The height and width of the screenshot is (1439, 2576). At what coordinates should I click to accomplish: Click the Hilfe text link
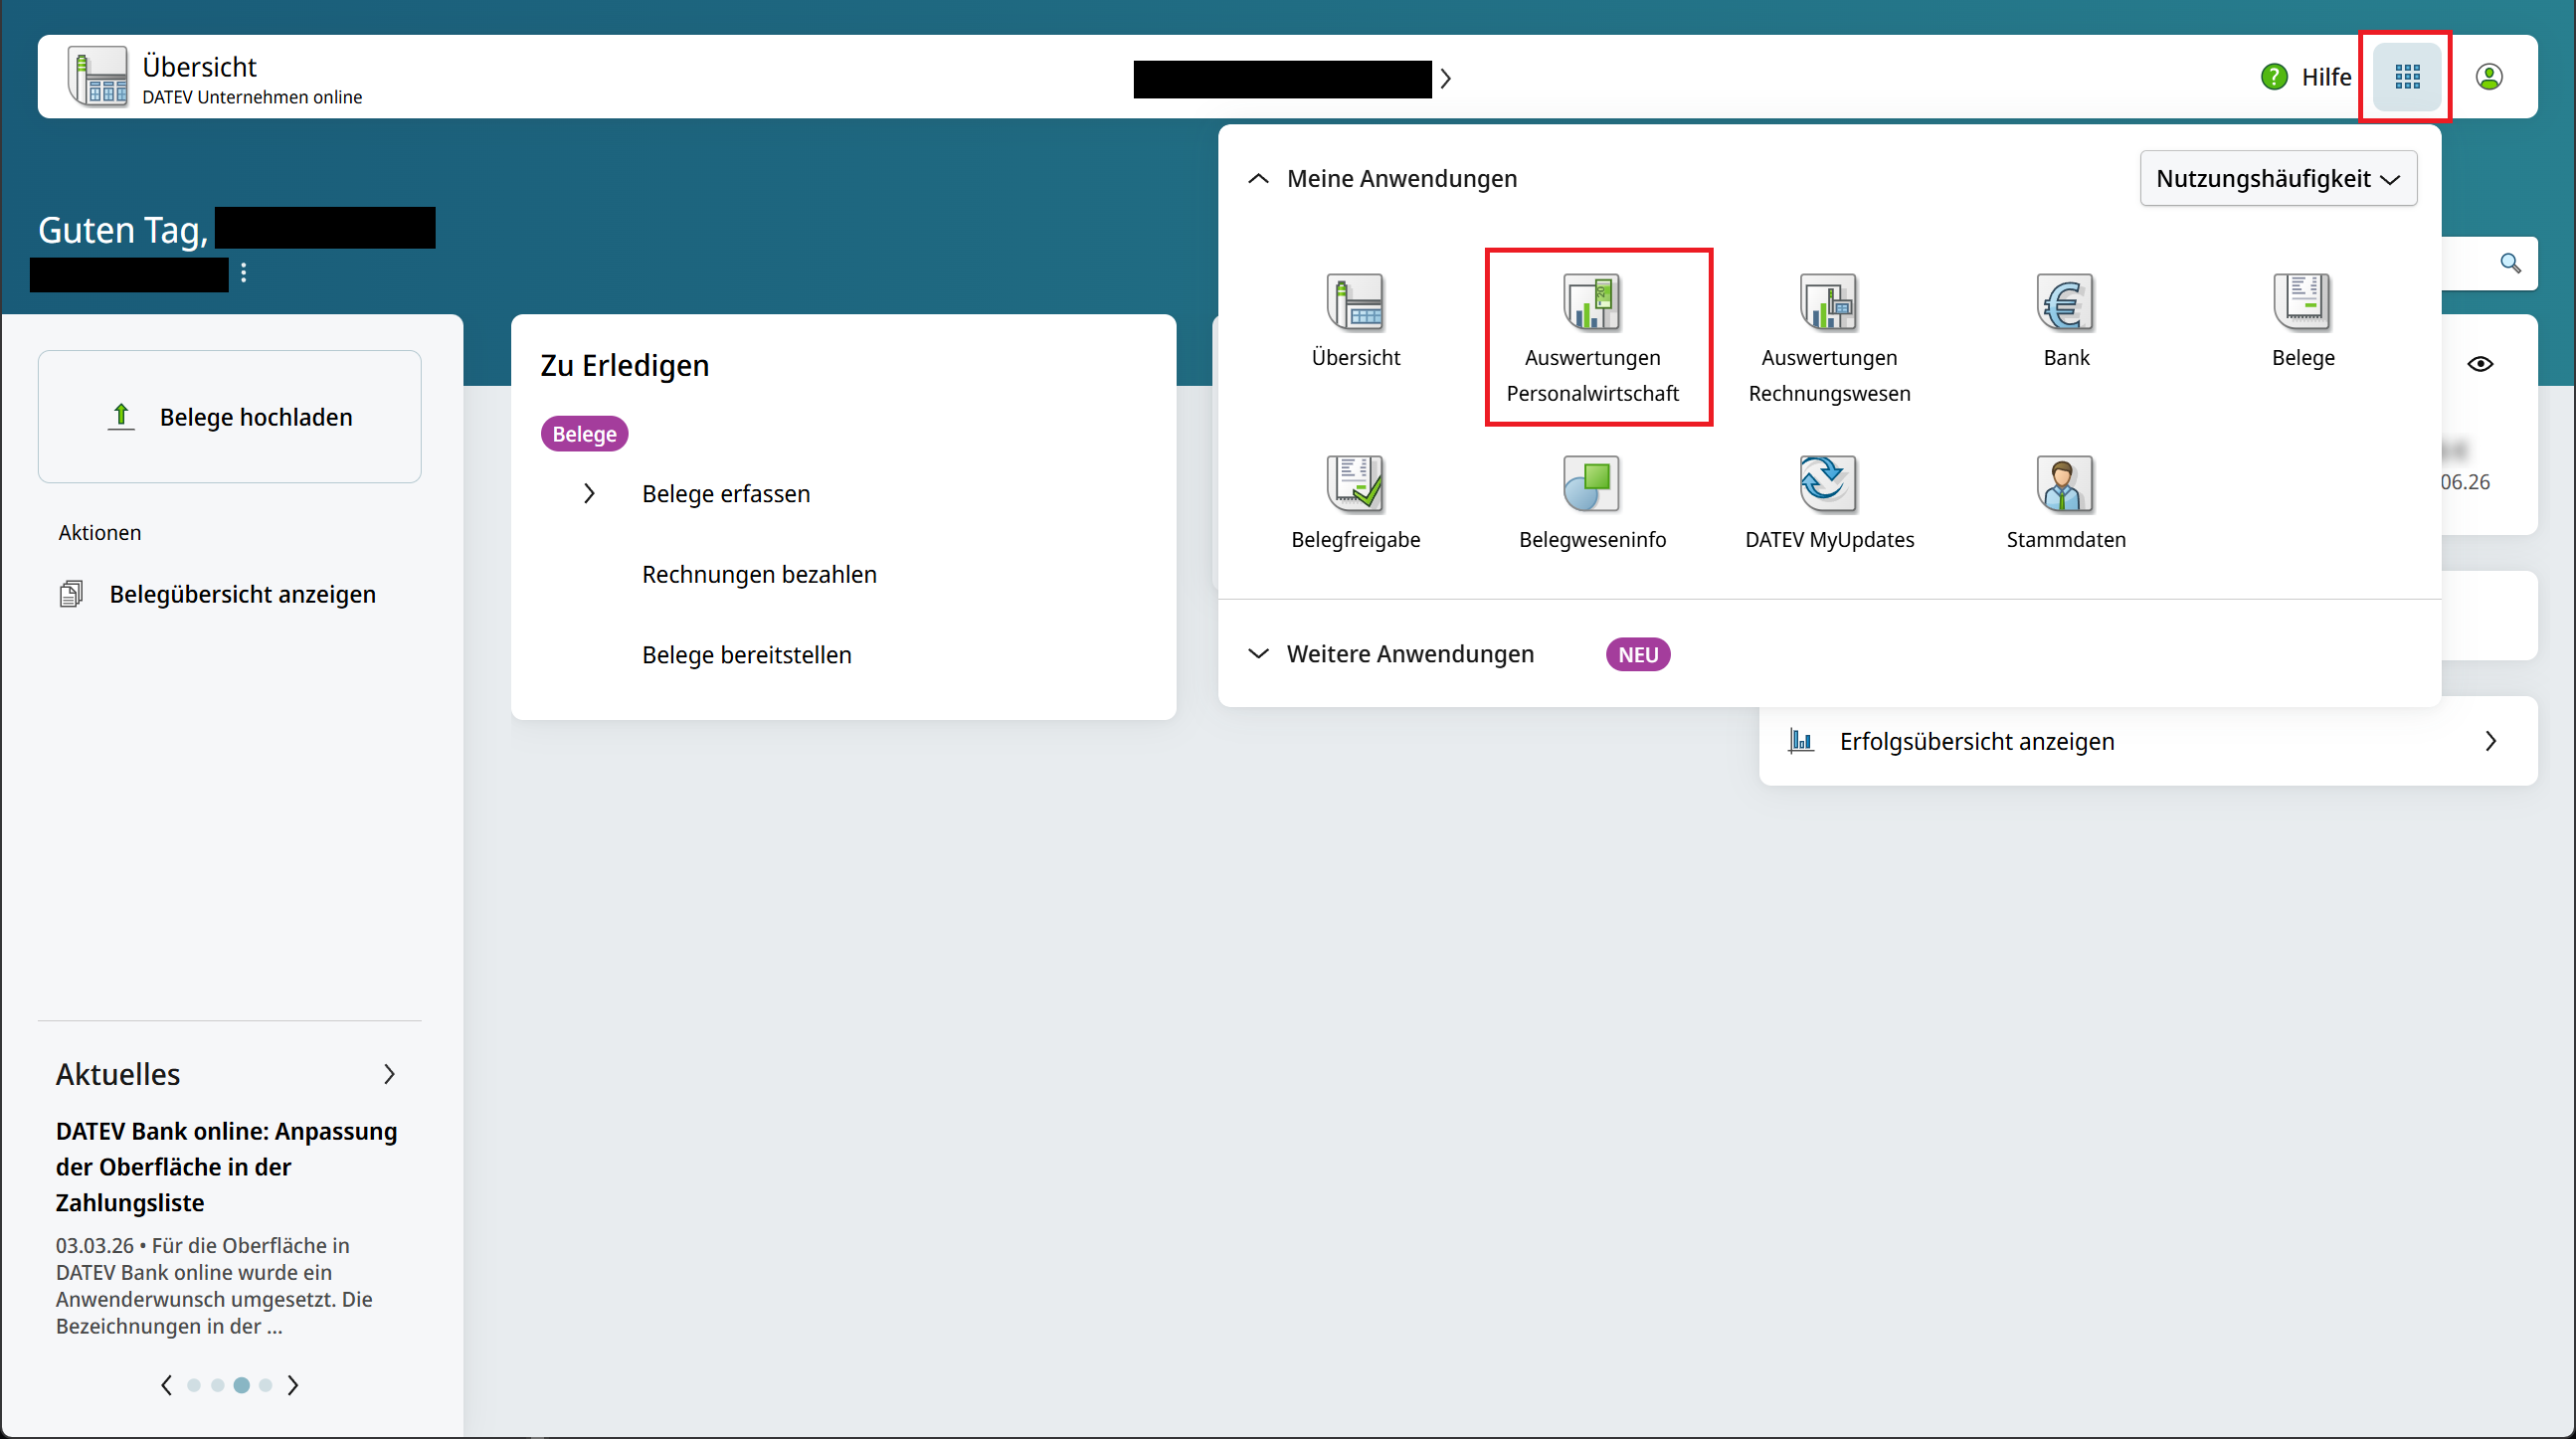point(2326,77)
